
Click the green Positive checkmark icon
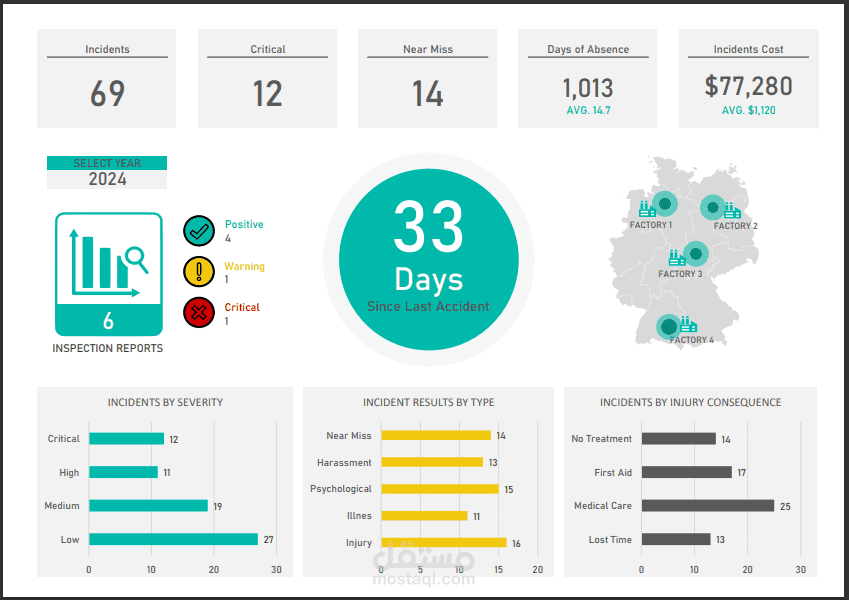[199, 231]
